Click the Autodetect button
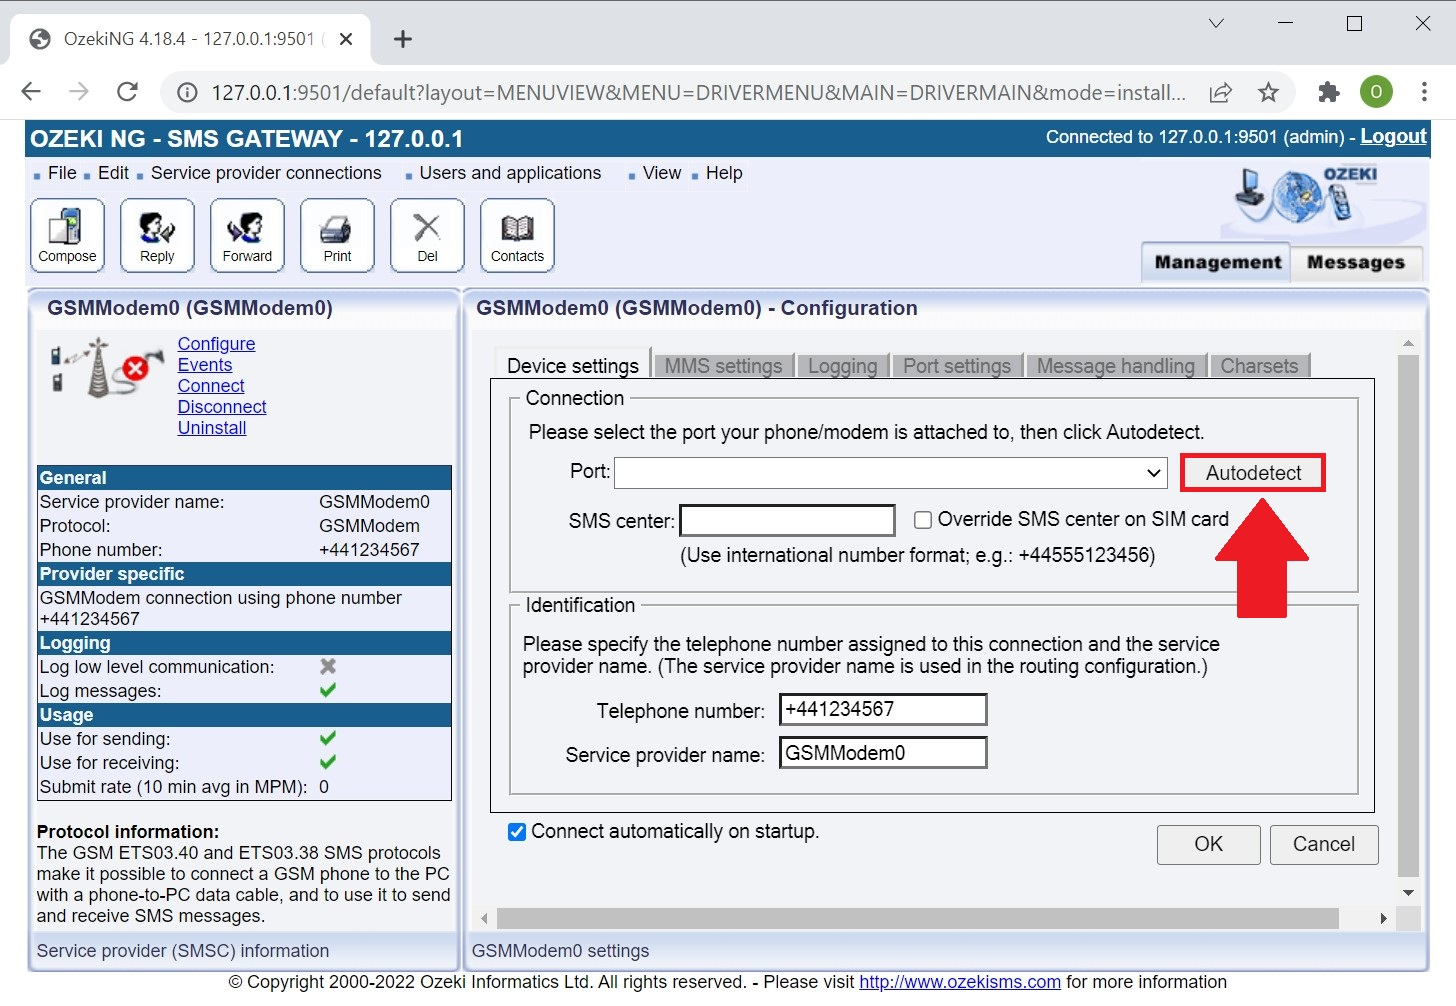The image size is (1456, 1006). point(1253,473)
